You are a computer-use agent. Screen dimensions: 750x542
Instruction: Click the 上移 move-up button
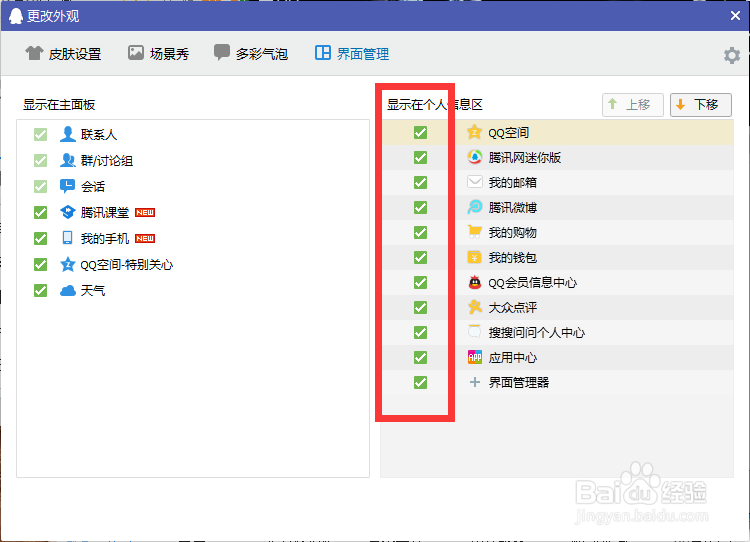coord(632,105)
